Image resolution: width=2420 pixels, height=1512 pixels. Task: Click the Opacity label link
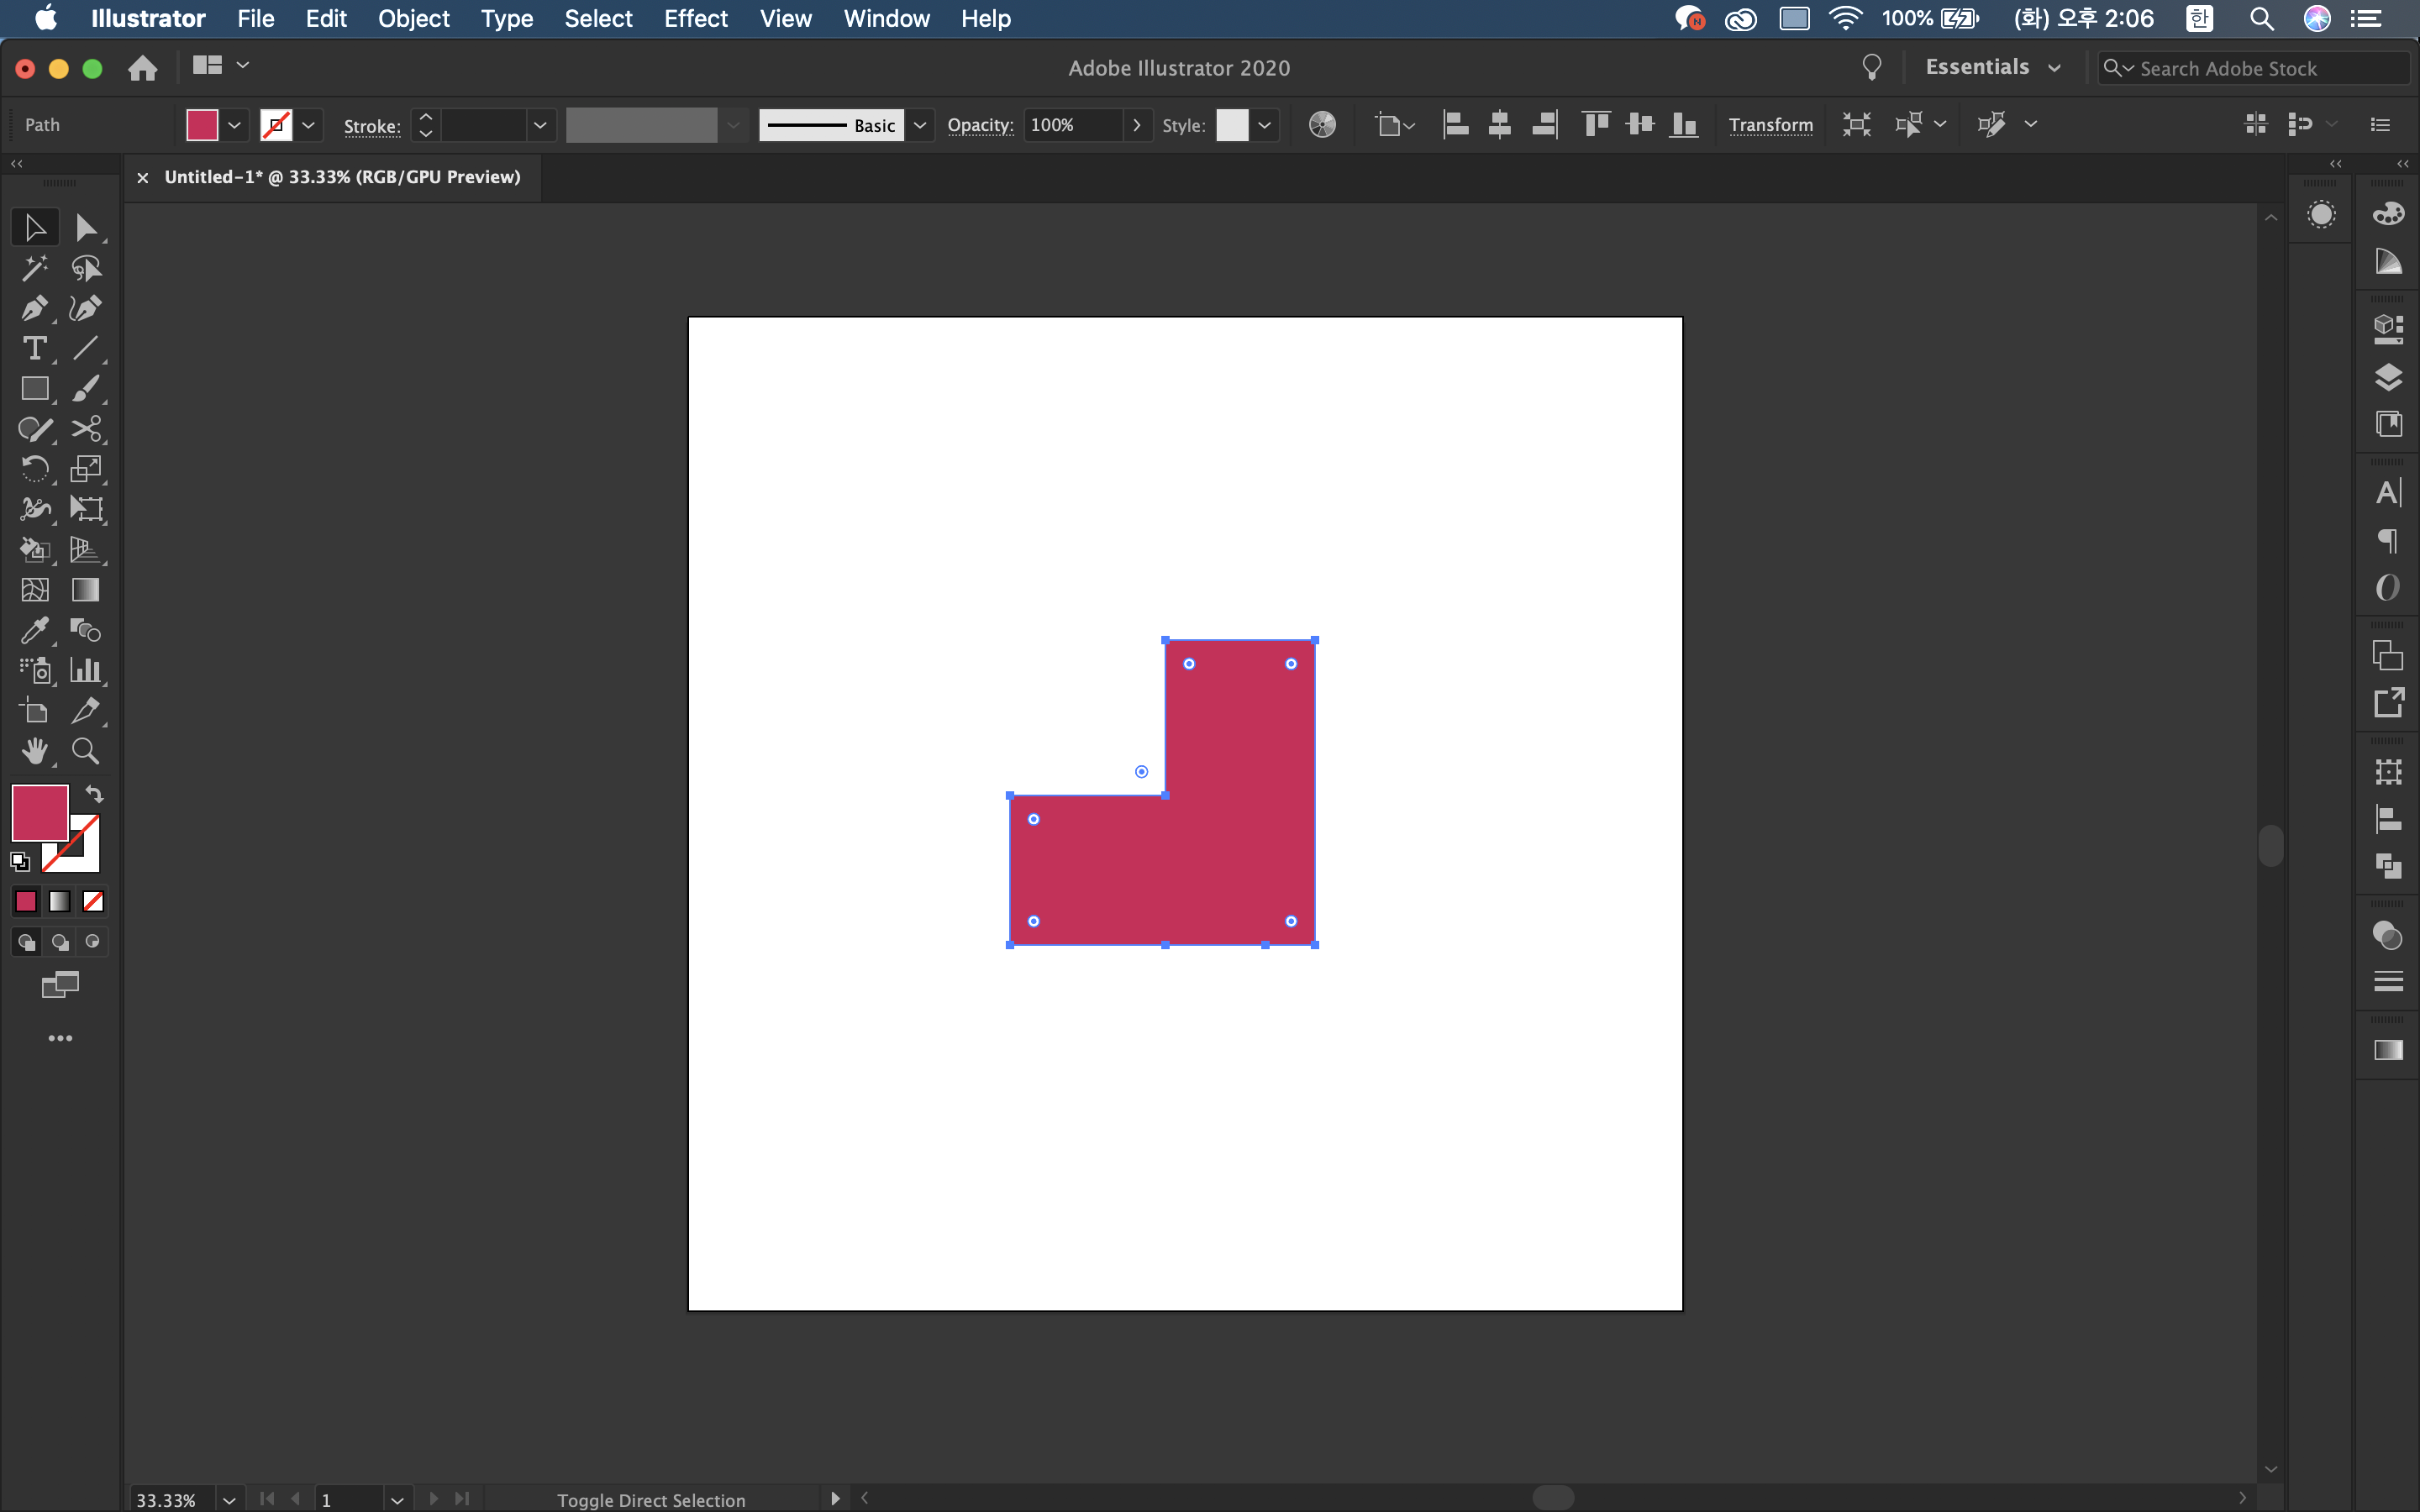pyautogui.click(x=980, y=125)
